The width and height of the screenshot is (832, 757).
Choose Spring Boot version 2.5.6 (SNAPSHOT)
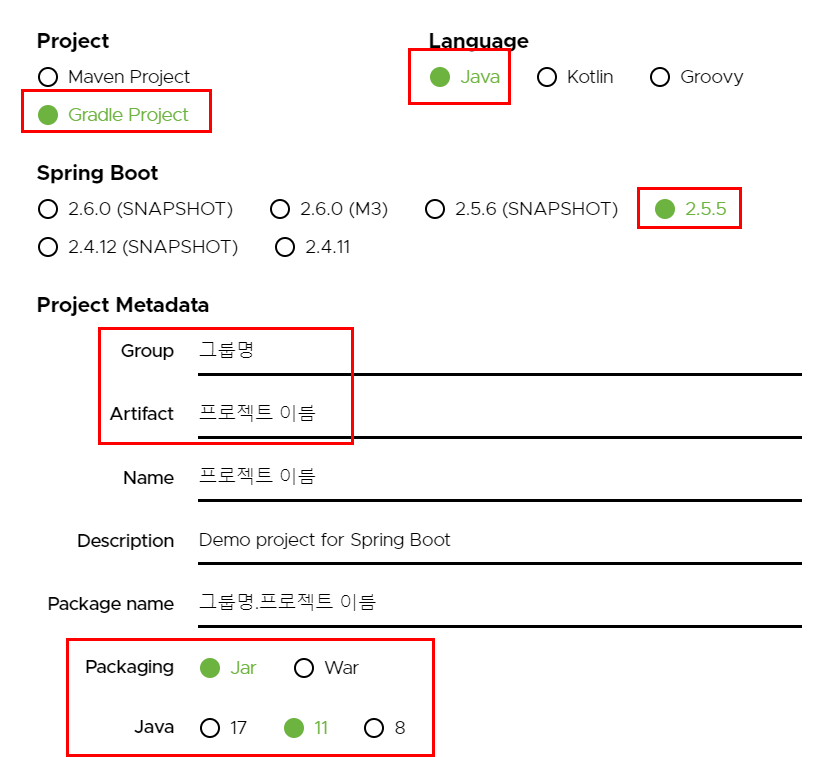[x=435, y=209]
